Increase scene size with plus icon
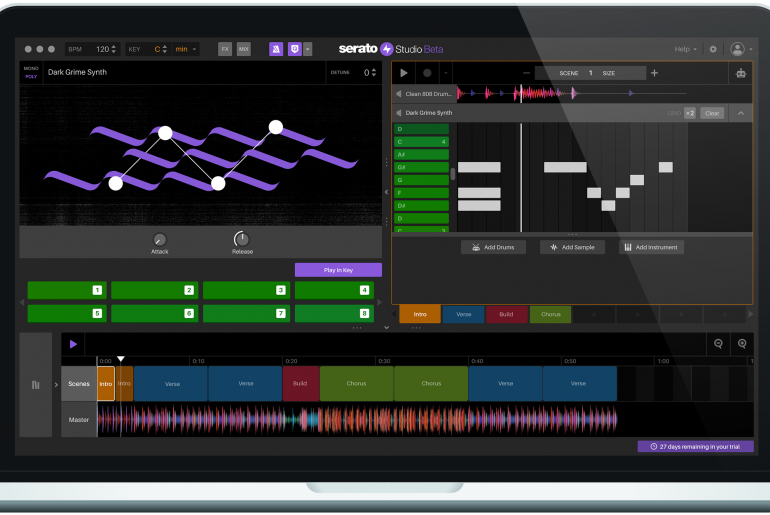Image resolution: width=770 pixels, height=515 pixels. pos(655,73)
